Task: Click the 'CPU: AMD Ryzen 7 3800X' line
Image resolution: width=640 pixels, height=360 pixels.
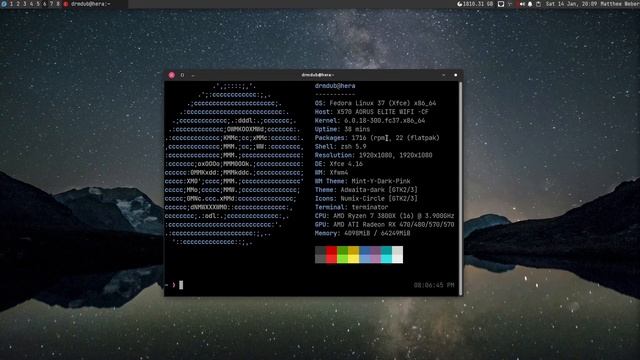Action: pyautogui.click(x=384, y=216)
